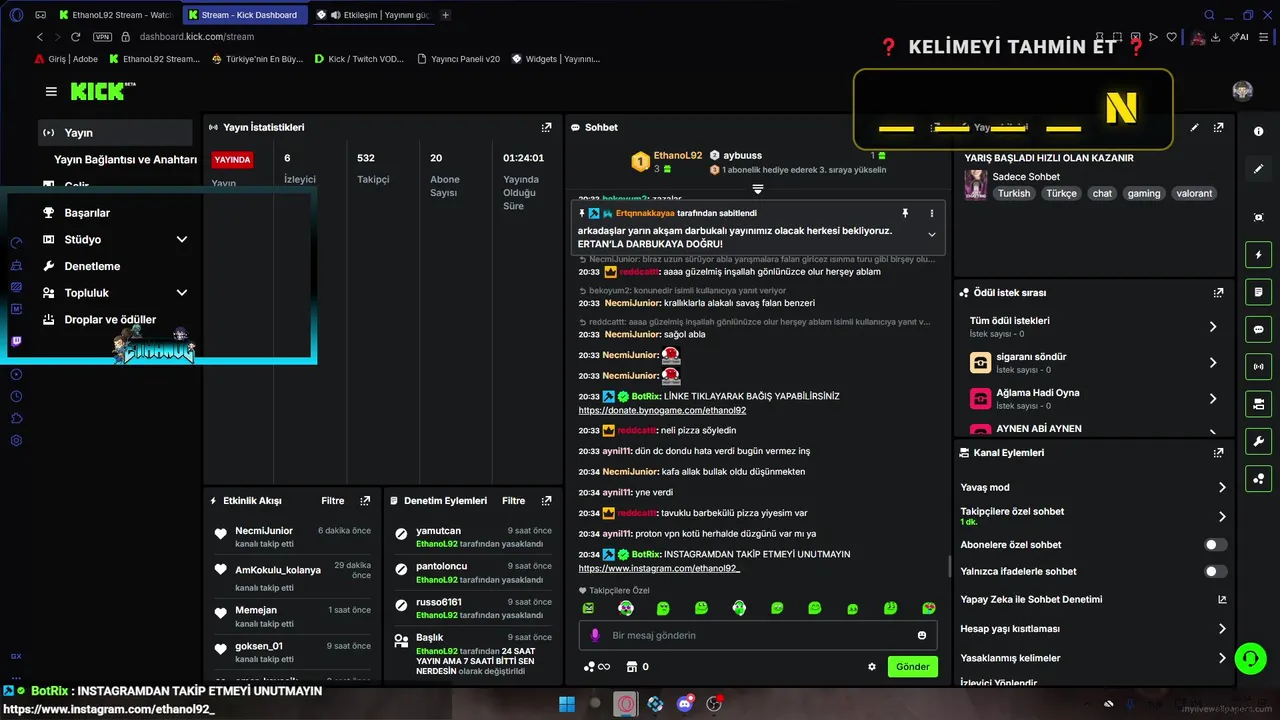
Task: Toggle the wrench widget in the right sidebar
Action: click(x=1258, y=442)
